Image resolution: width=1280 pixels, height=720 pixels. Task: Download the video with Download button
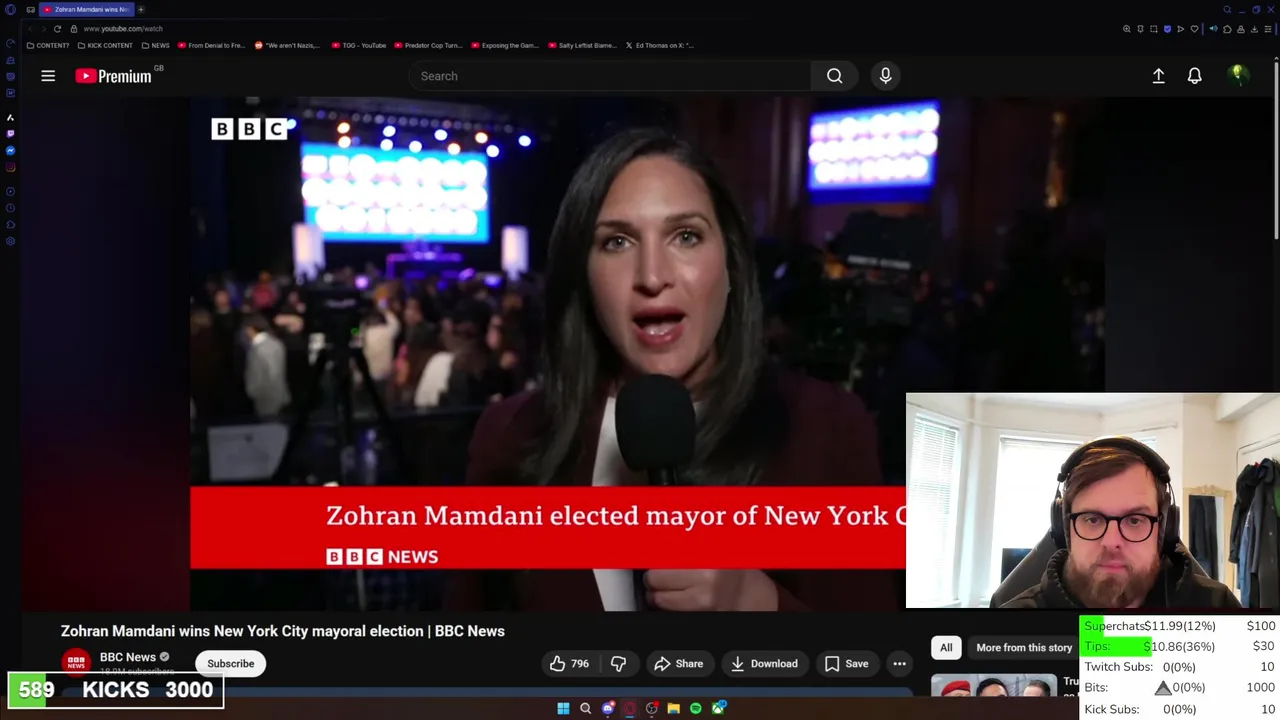pyautogui.click(x=764, y=664)
